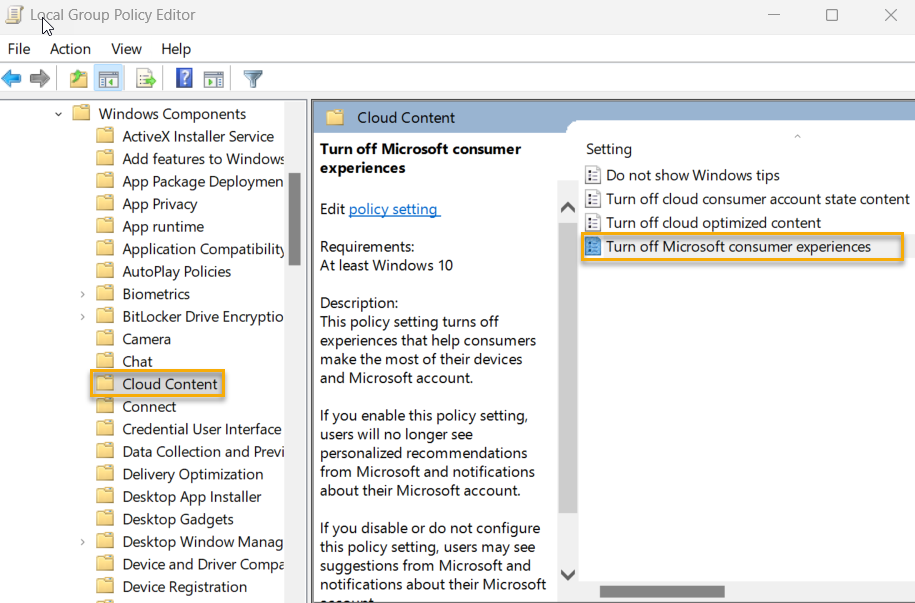
Task: Open the View menu
Action: coord(126,48)
